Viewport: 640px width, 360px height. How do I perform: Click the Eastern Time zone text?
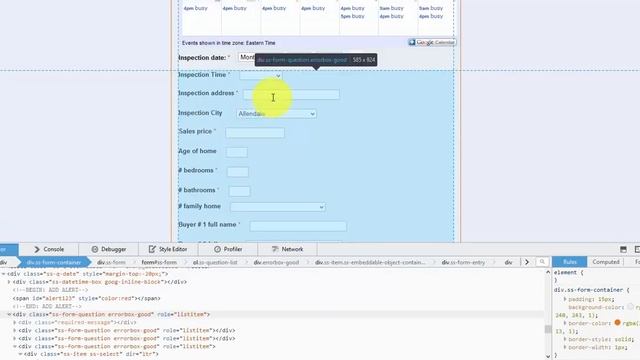pyautogui.click(x=260, y=43)
